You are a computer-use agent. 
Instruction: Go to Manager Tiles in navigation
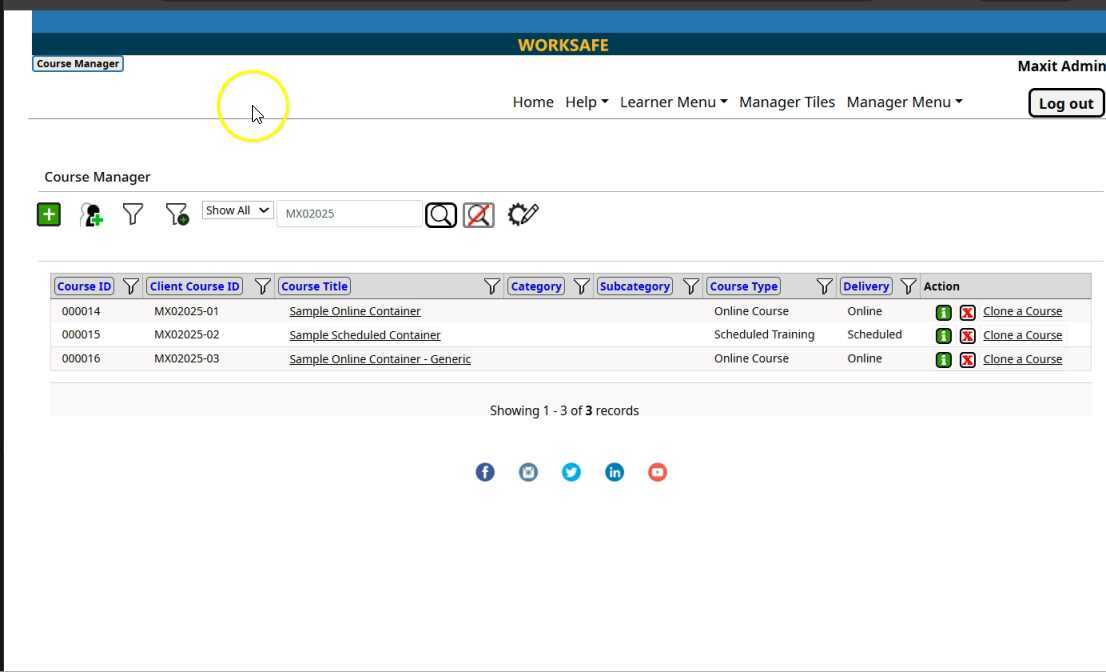pyautogui.click(x=786, y=102)
